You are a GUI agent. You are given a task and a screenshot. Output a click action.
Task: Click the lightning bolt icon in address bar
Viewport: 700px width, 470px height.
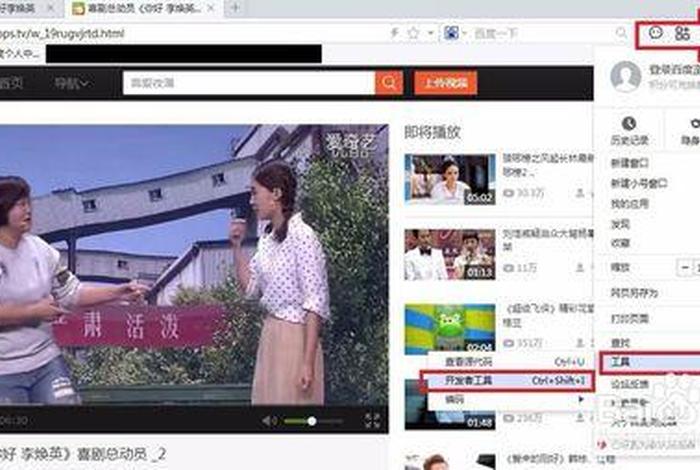[x=395, y=33]
